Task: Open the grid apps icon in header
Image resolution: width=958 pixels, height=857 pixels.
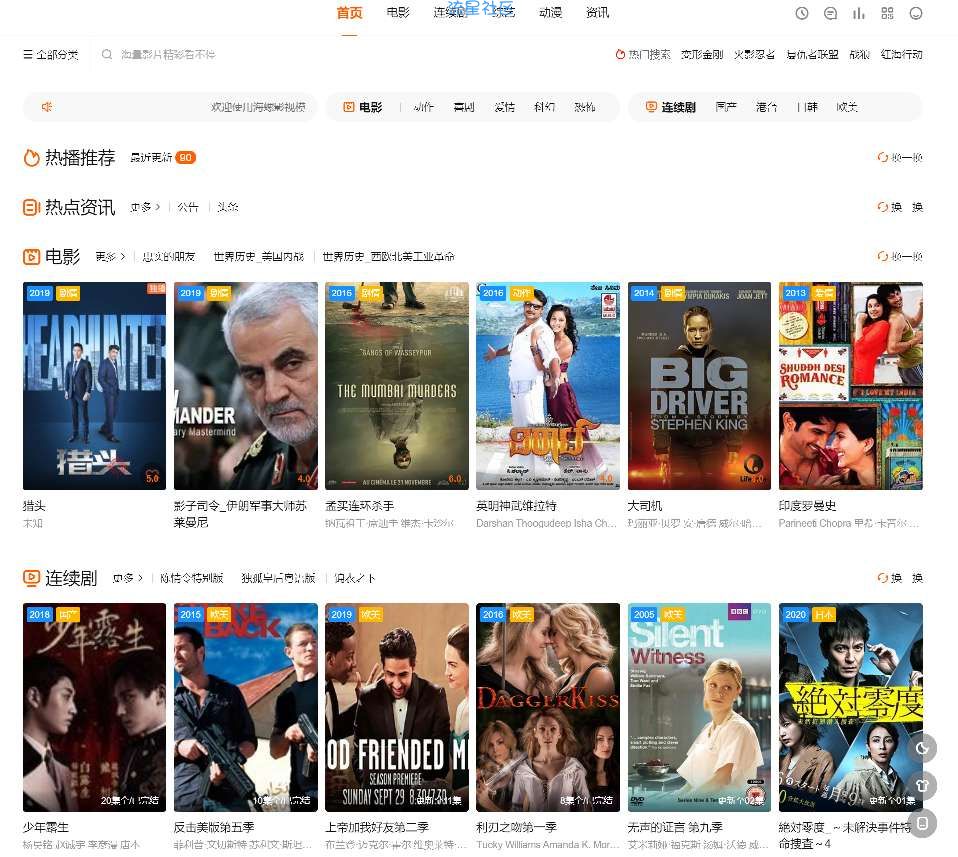Action: pos(887,13)
